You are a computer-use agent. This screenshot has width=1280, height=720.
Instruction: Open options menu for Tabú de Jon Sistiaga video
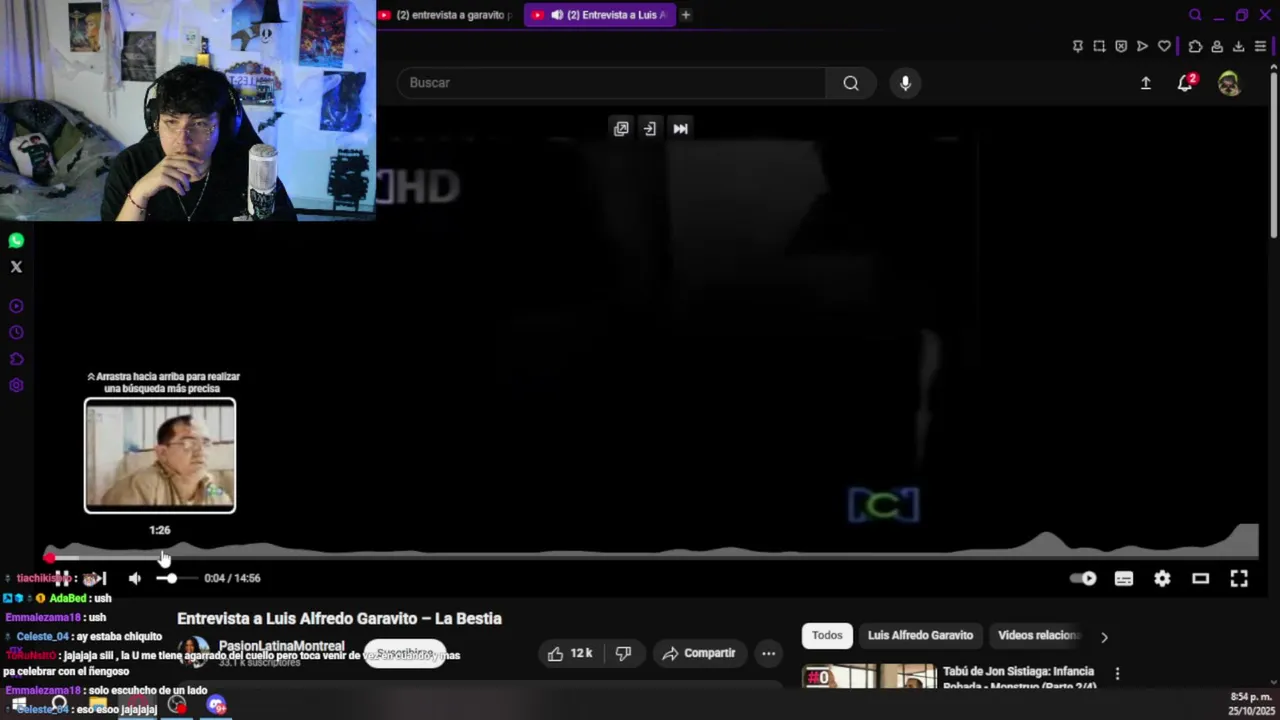click(1117, 674)
